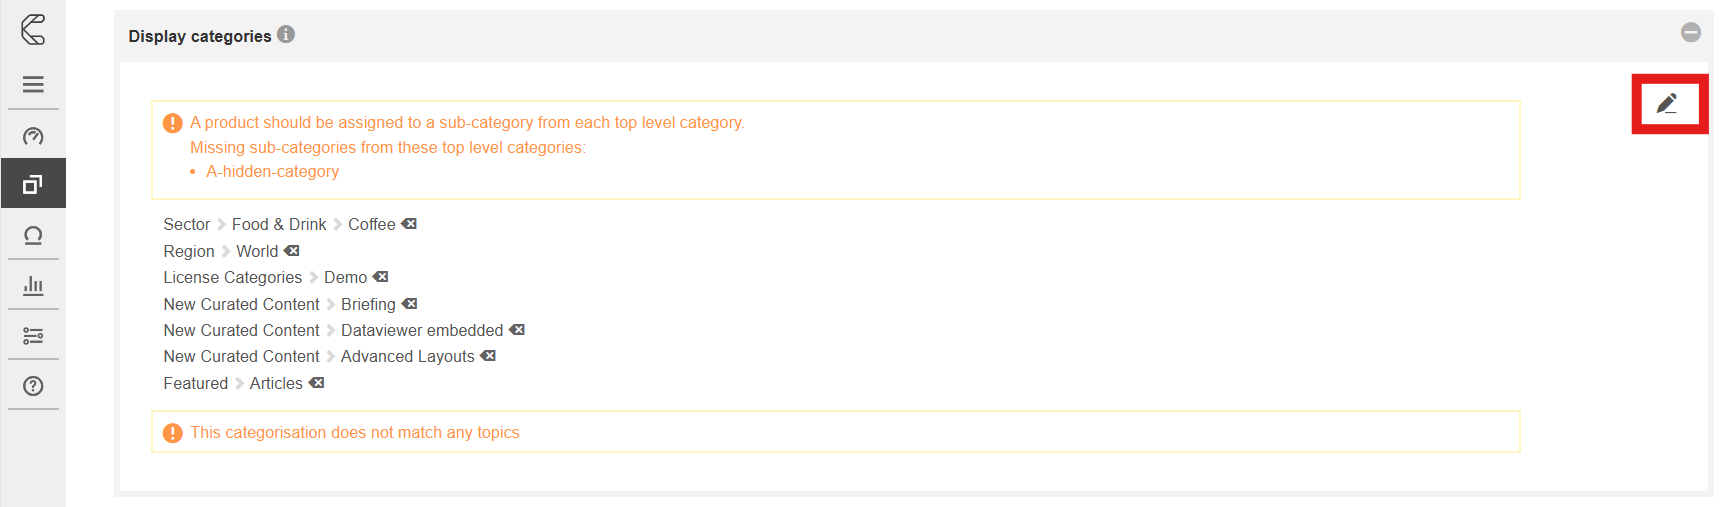
Task: Remove the Dataviewer embedded category
Action: (x=517, y=330)
